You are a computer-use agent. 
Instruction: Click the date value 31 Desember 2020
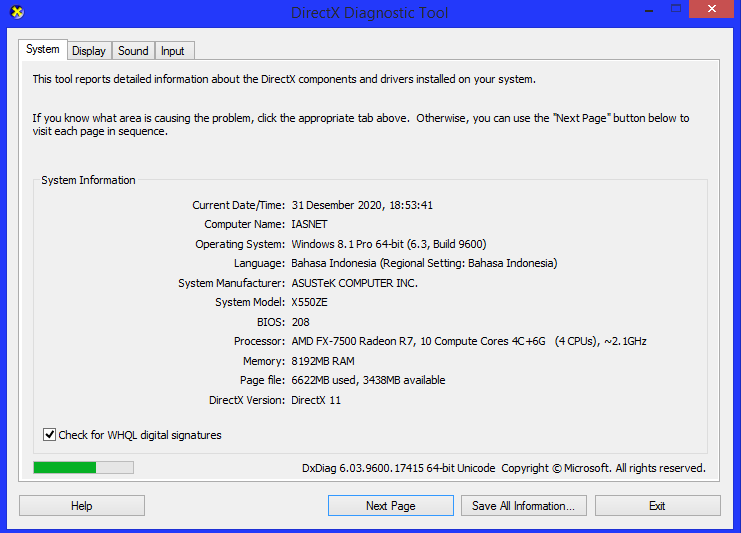[336, 205]
